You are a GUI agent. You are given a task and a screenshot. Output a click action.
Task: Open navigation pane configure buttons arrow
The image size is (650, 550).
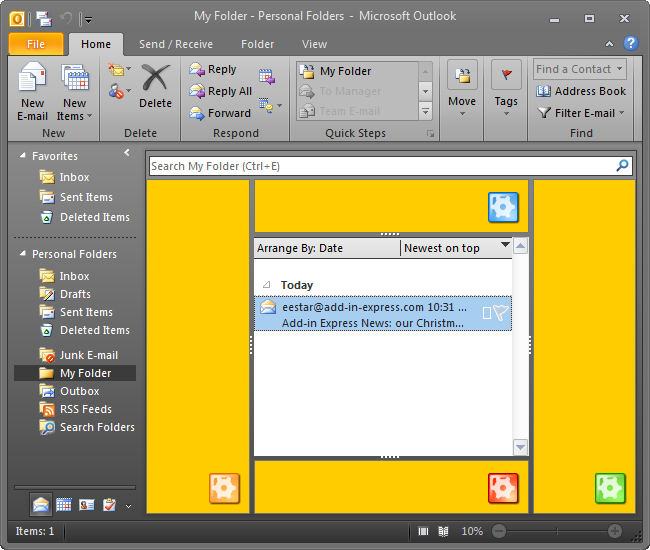pyautogui.click(x=129, y=506)
